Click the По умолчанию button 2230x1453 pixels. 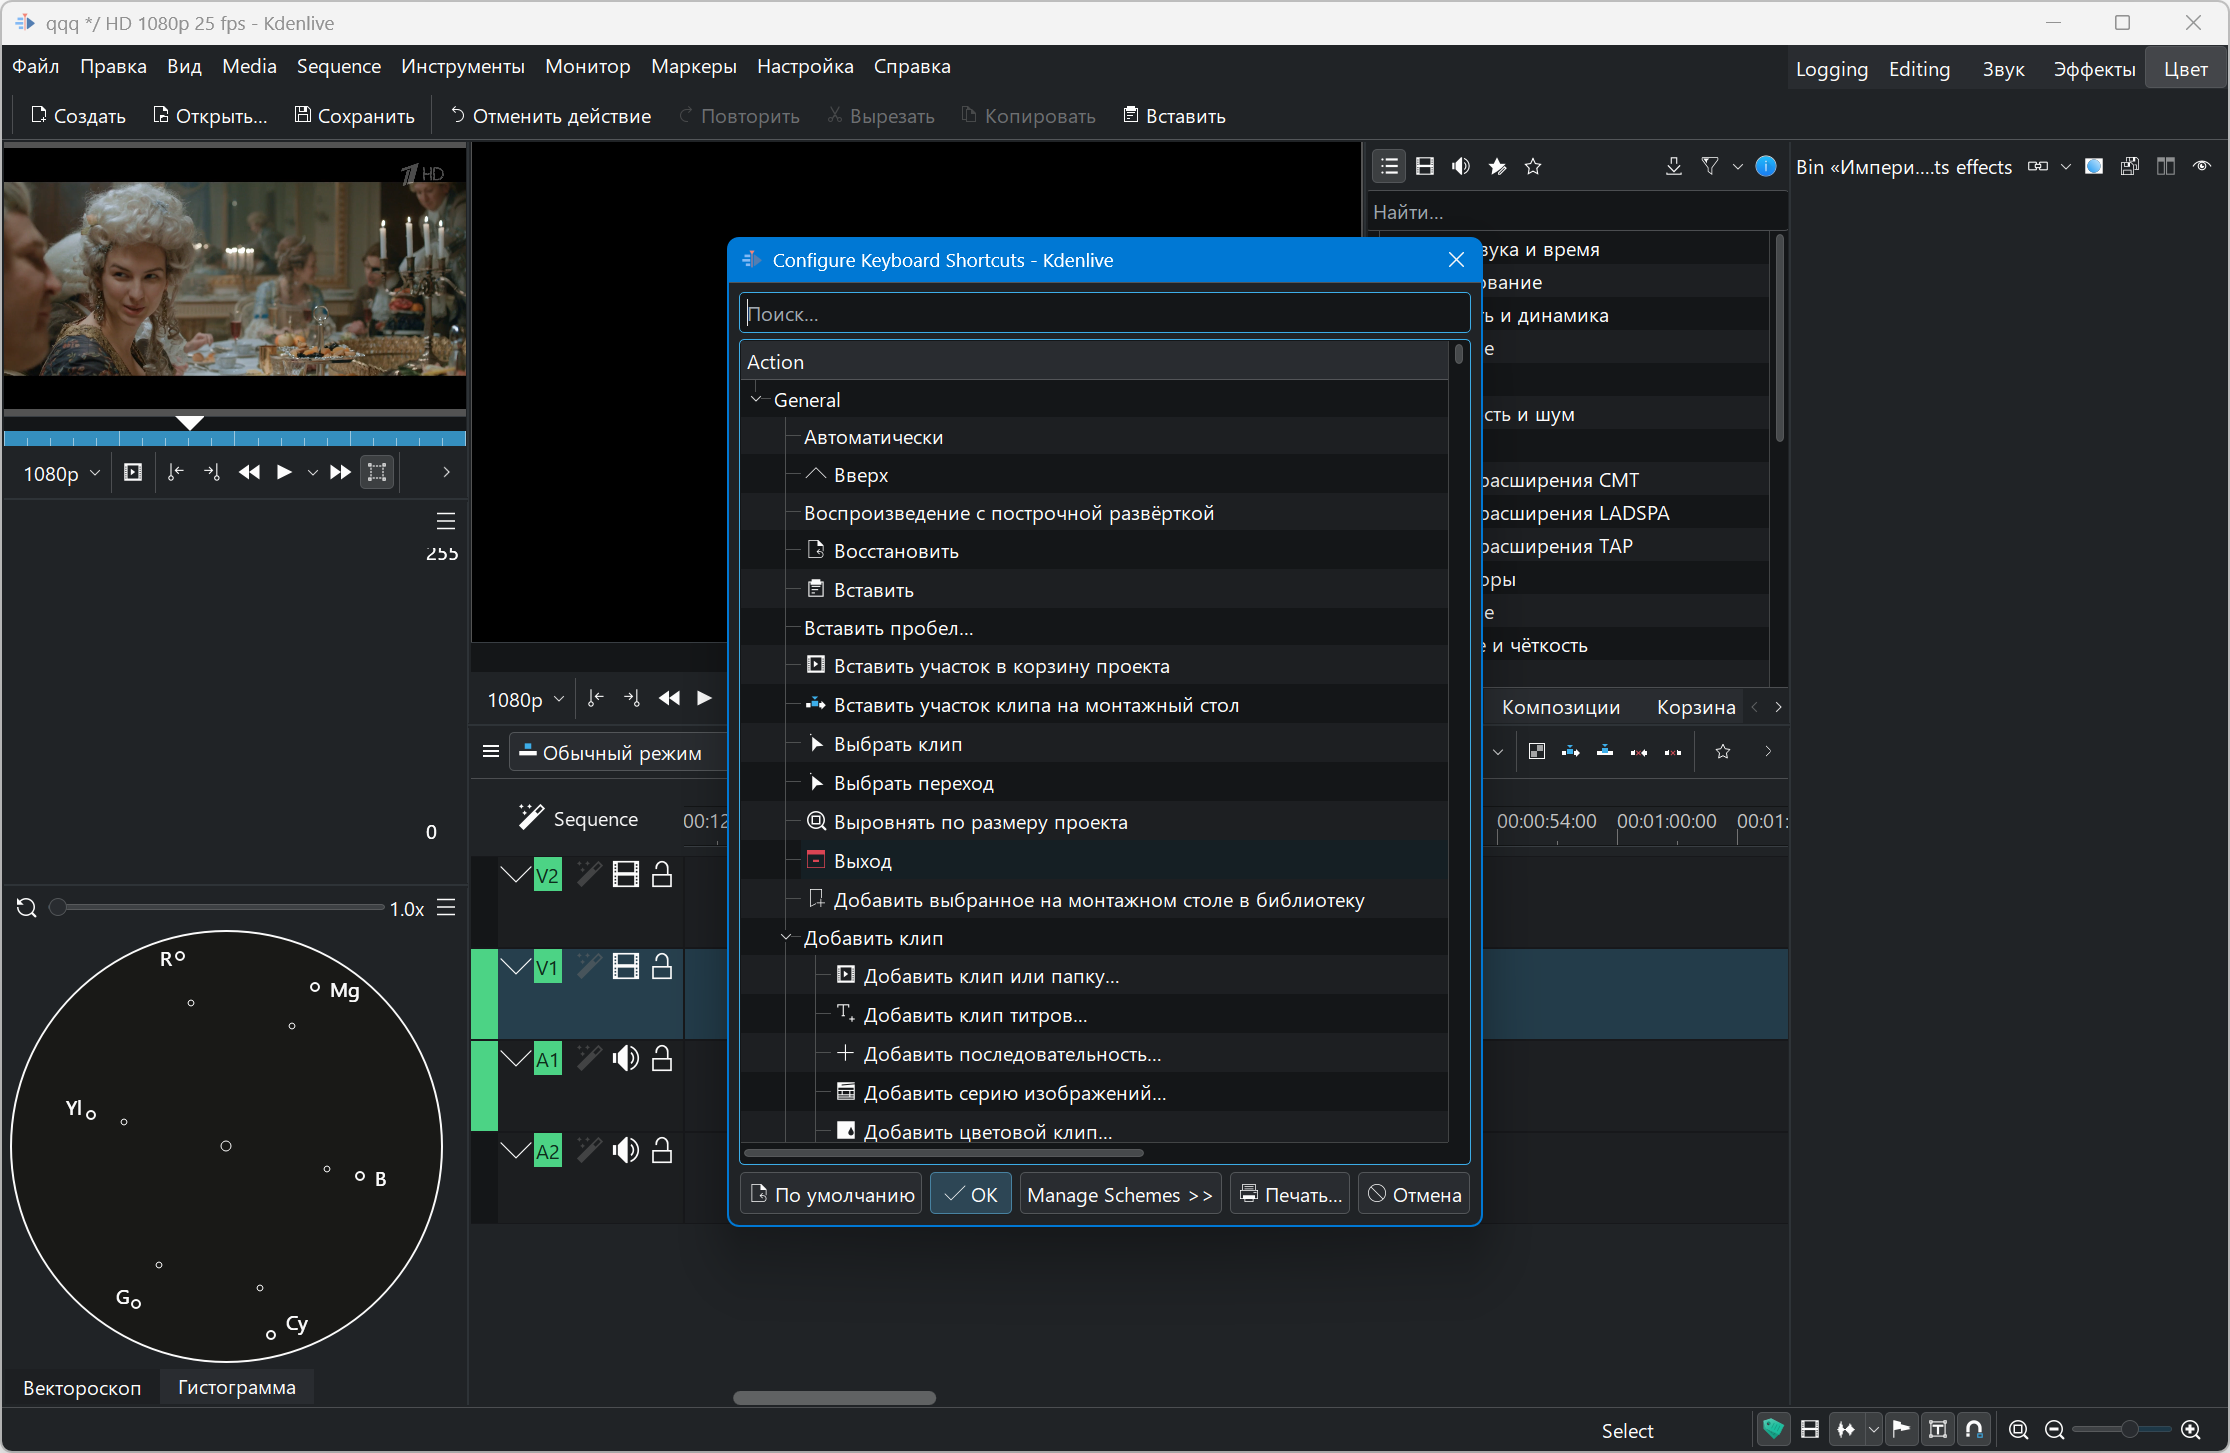tap(832, 1195)
